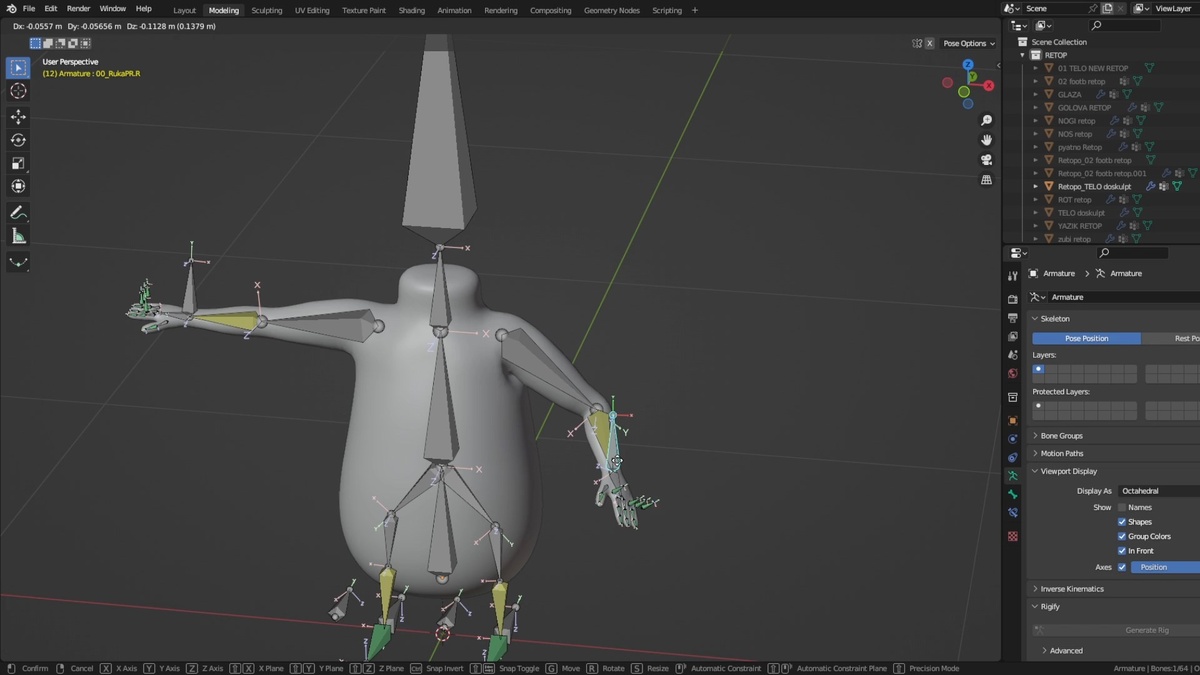This screenshot has width=1200, height=675.
Task: Open the Bone properties tab
Action: click(1013, 494)
